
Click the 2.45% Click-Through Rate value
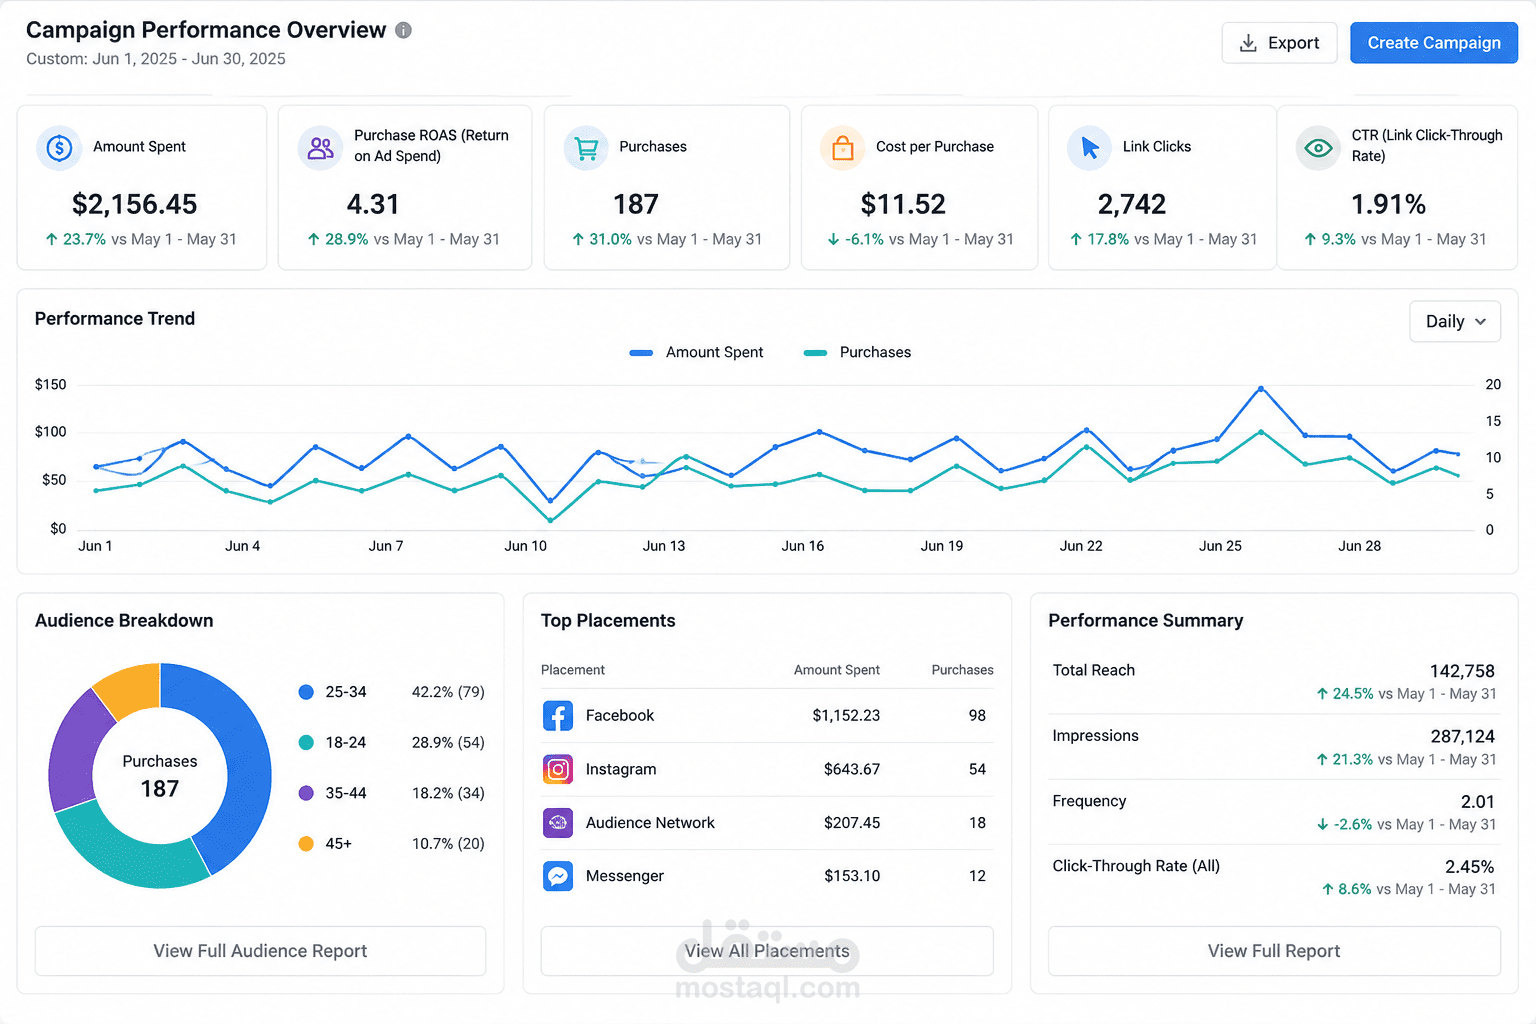coord(1470,867)
